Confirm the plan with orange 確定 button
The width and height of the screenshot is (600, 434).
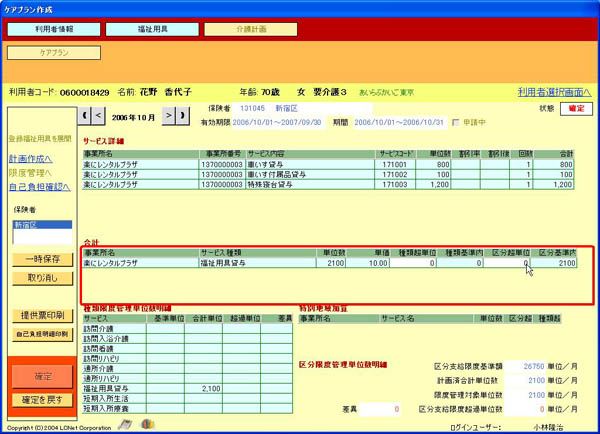tap(42, 377)
